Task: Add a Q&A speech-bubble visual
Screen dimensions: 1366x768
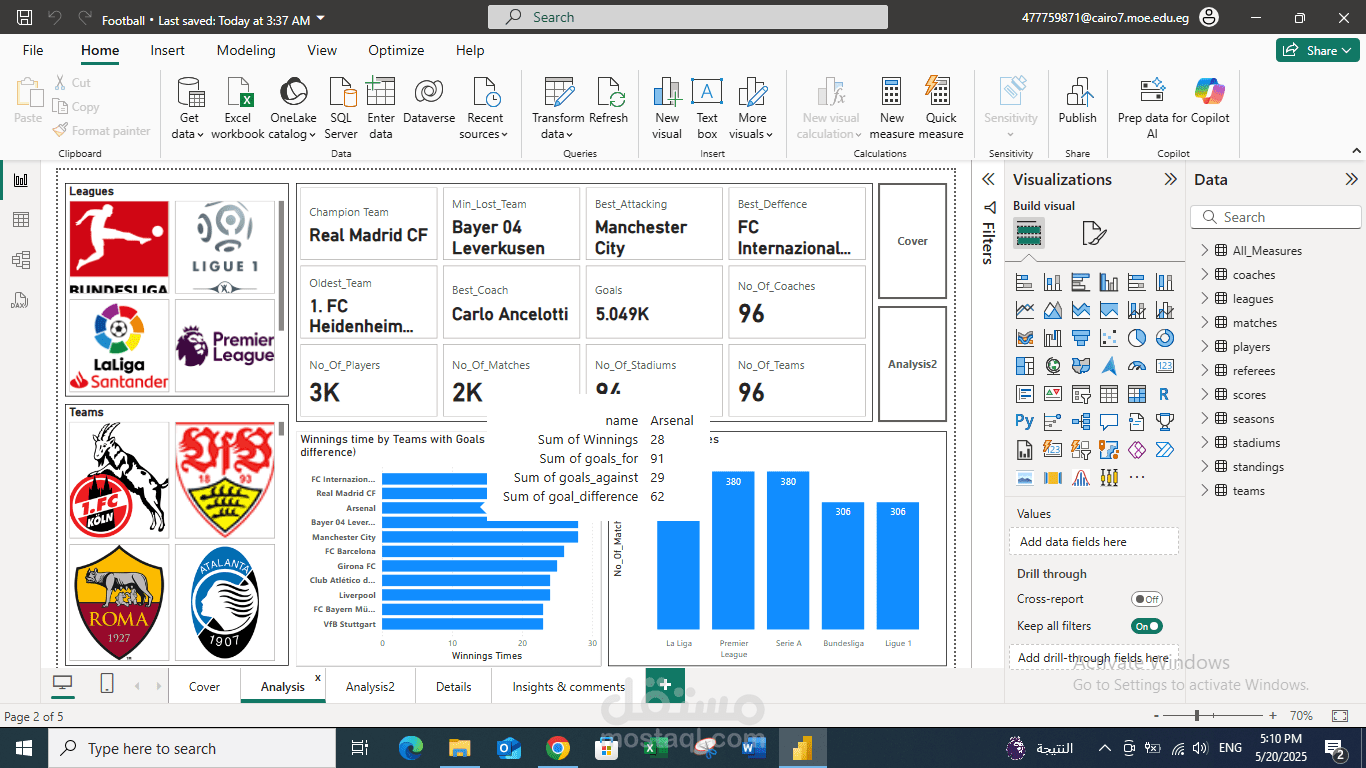Action: click(1108, 422)
